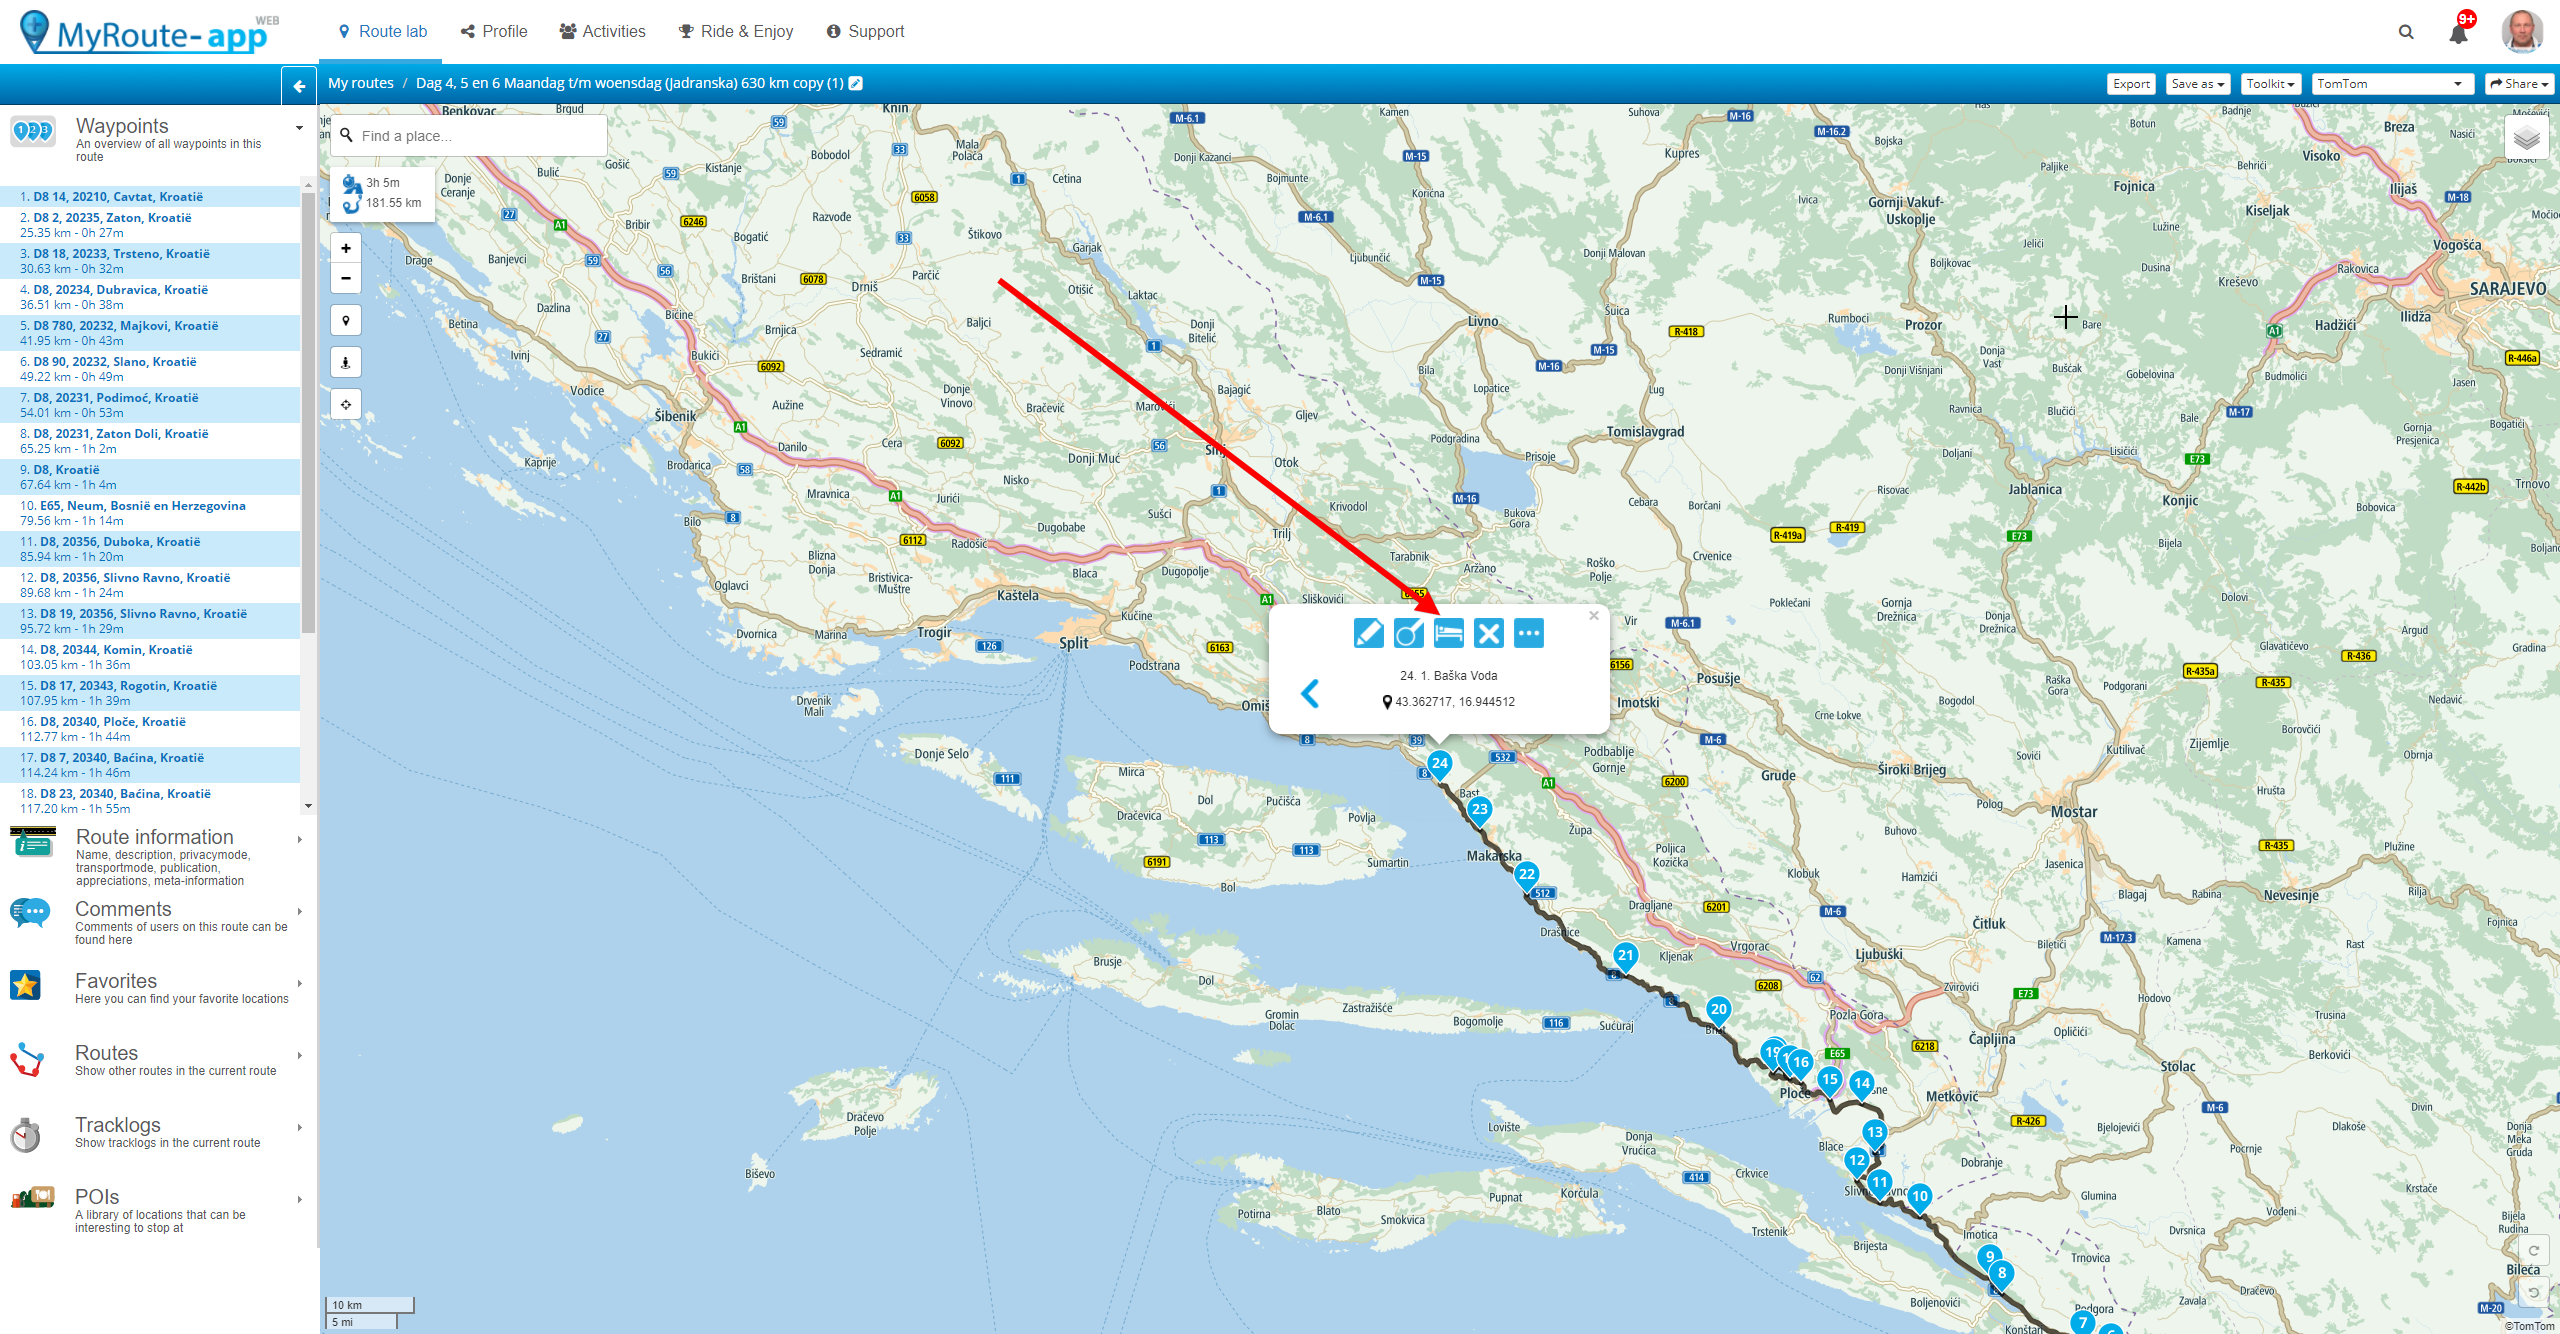Click the crosshair center map button
2560x1334 pixels.
point(346,404)
